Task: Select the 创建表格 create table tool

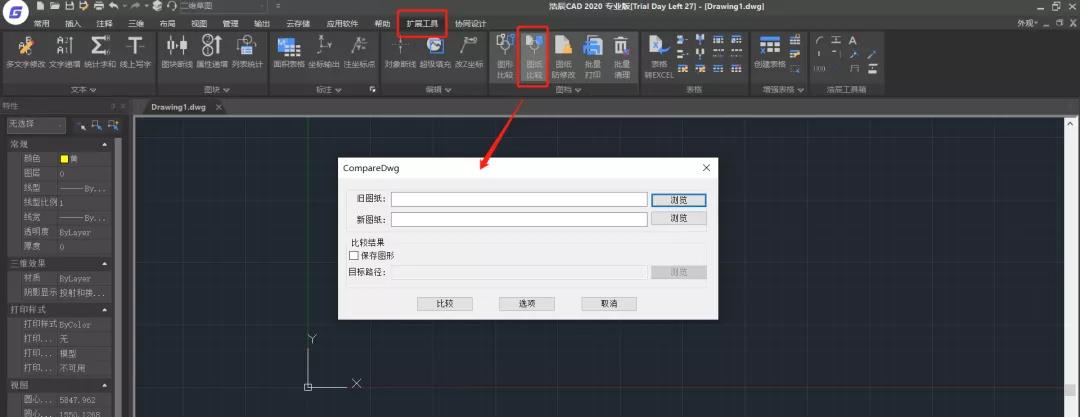Action: 770,51
